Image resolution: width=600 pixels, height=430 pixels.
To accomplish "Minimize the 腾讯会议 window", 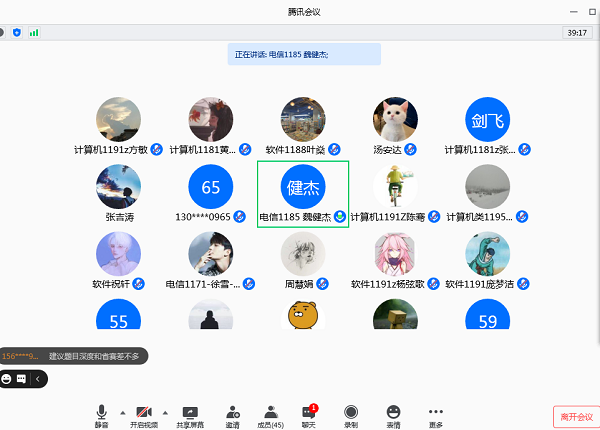I will click(573, 12).
